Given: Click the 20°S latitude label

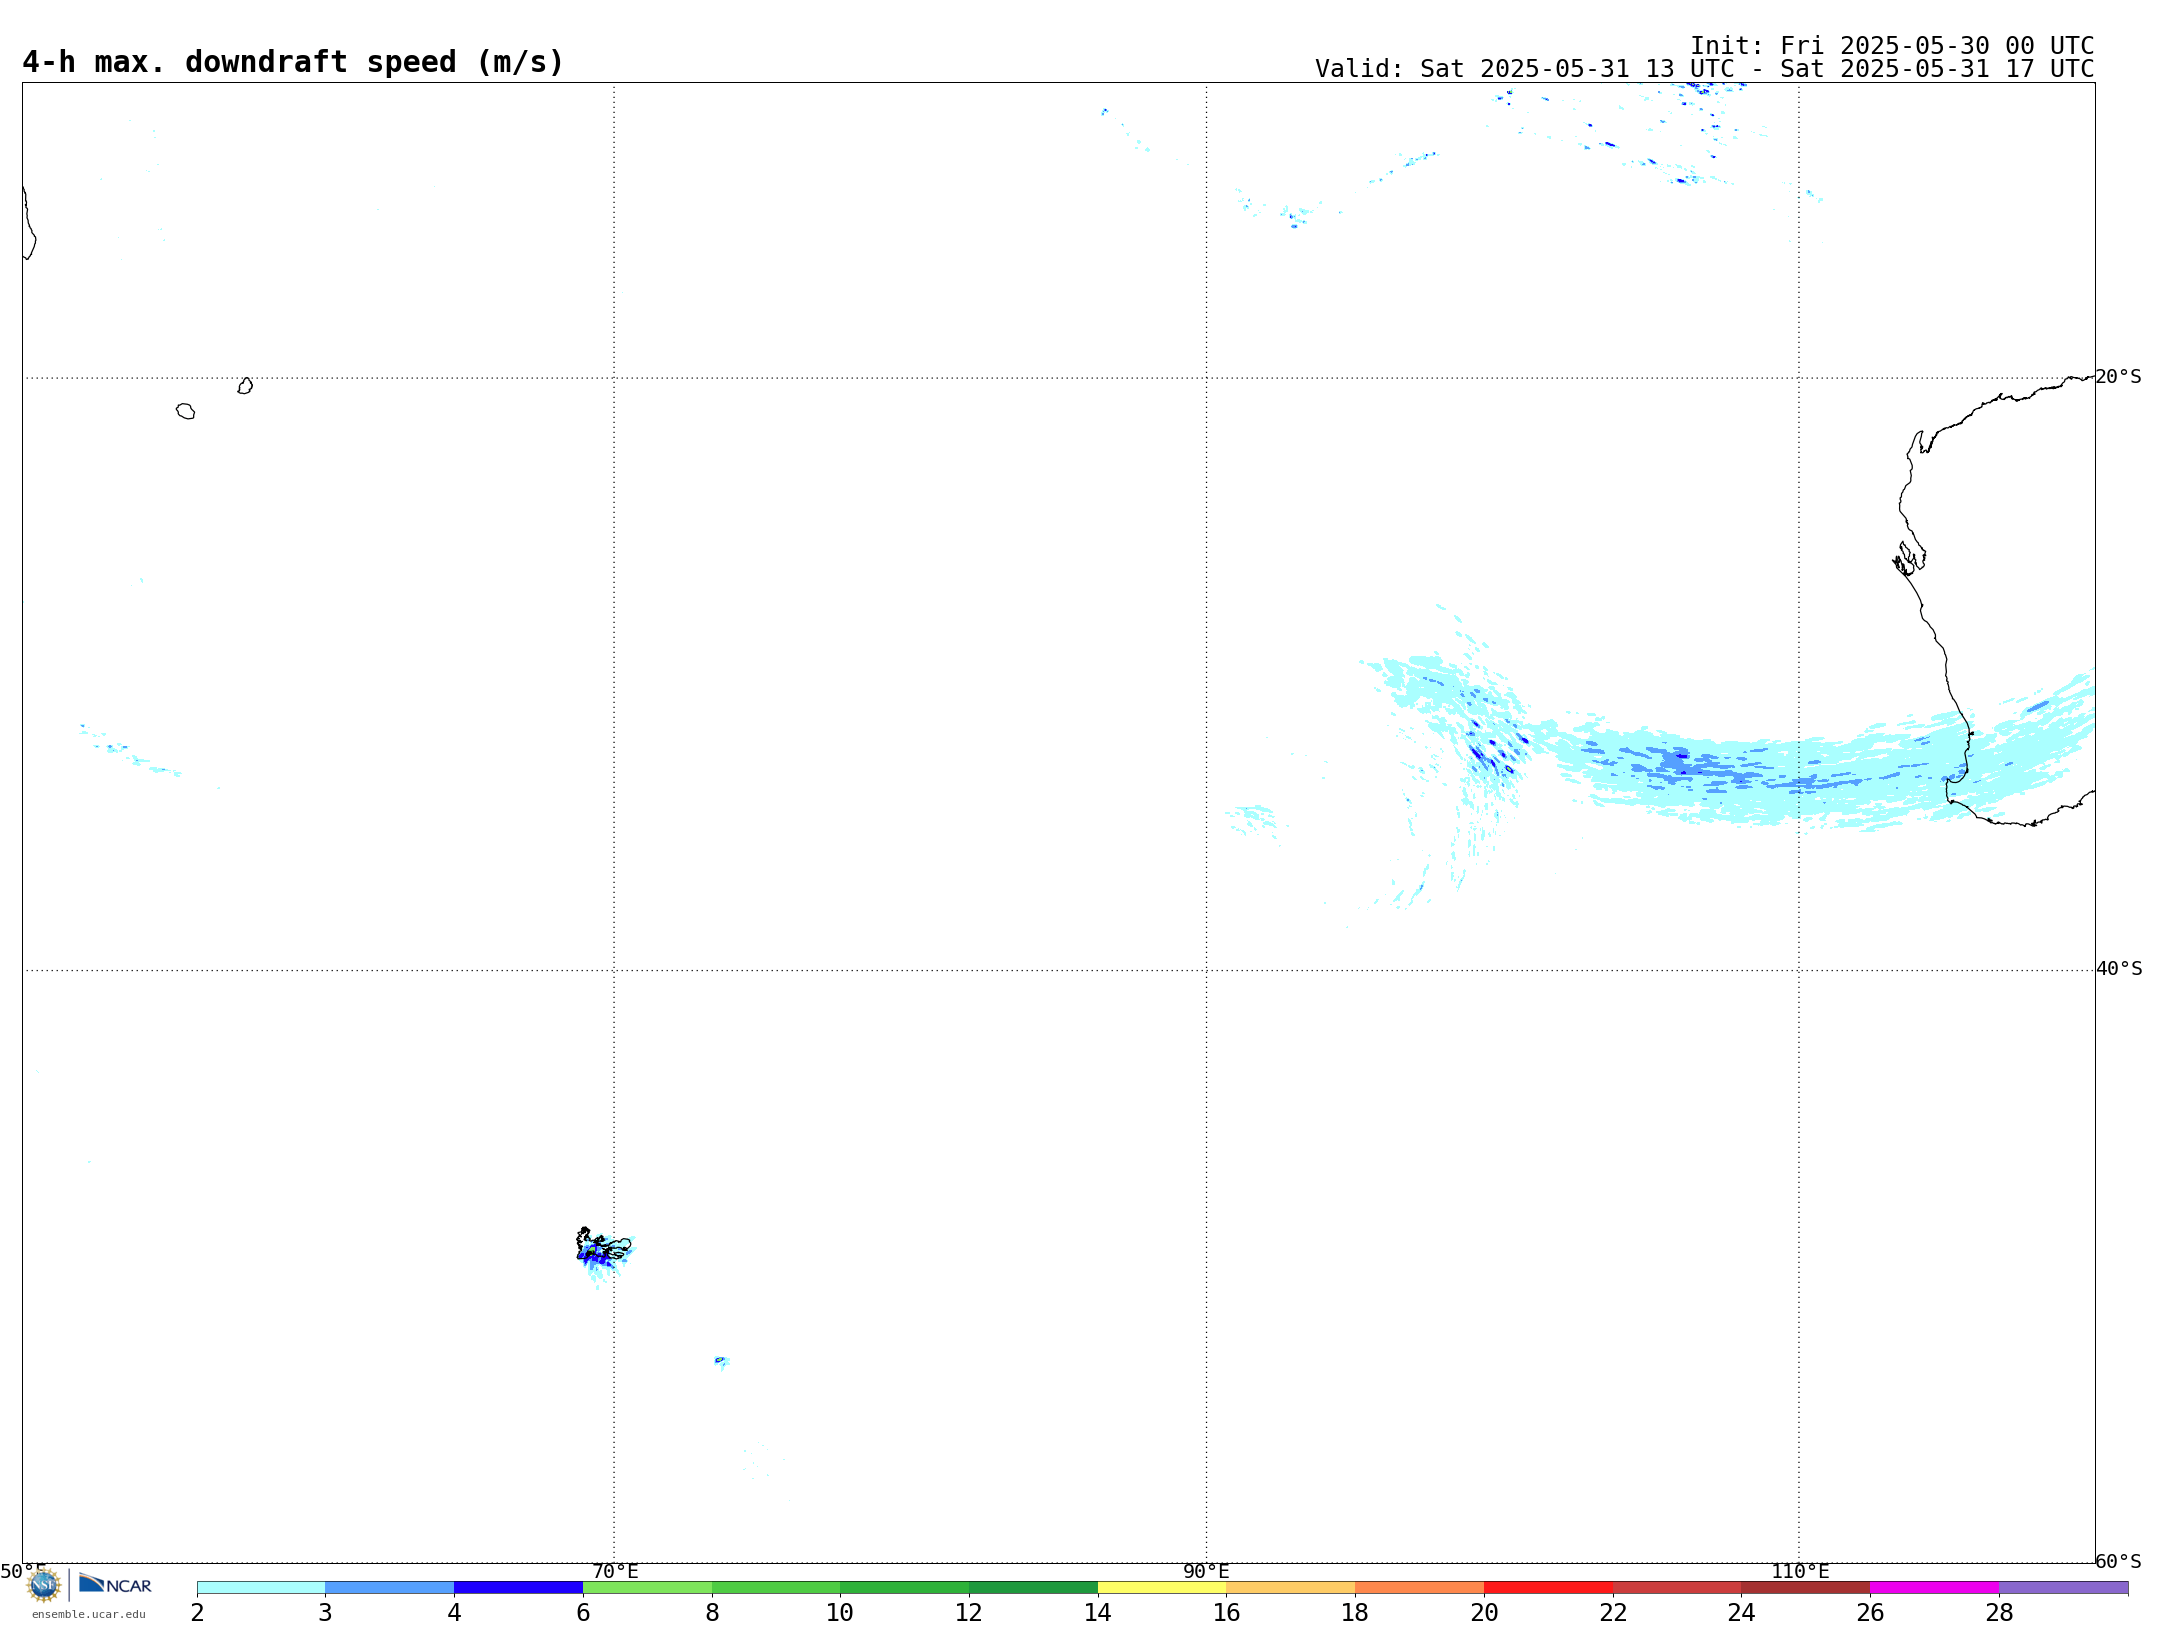Looking at the screenshot, I should (x=2119, y=377).
